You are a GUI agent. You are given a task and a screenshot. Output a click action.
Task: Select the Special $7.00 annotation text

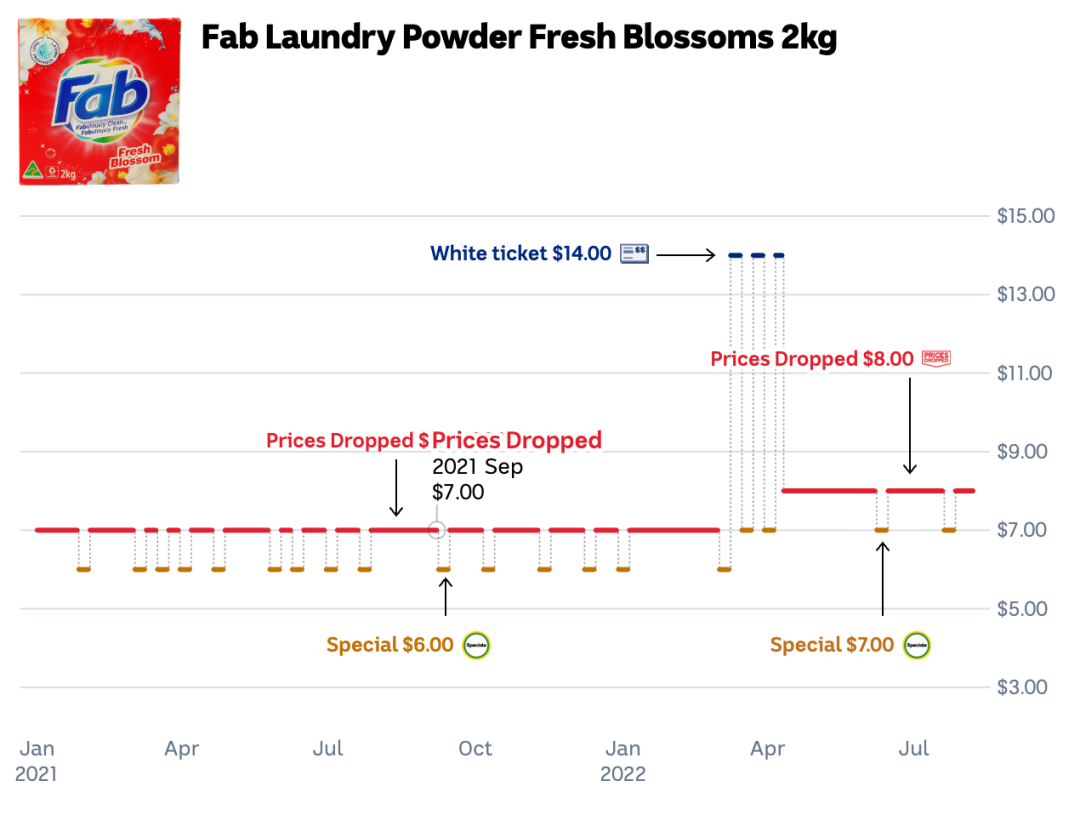(x=832, y=645)
